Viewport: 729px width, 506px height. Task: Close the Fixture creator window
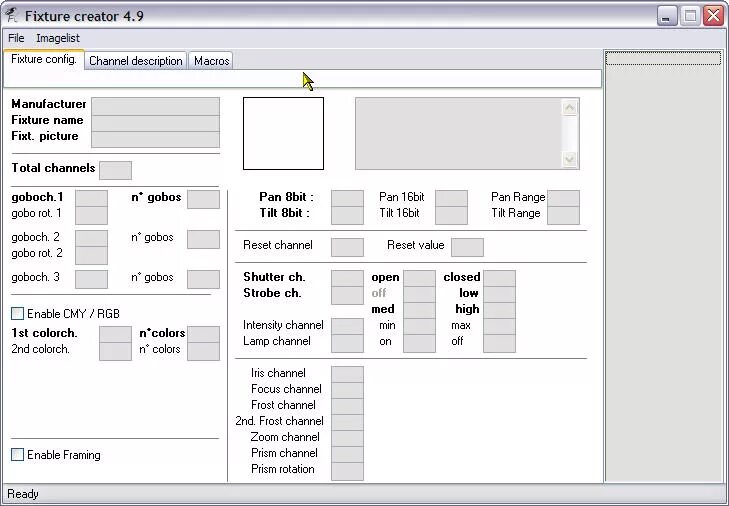click(x=713, y=16)
